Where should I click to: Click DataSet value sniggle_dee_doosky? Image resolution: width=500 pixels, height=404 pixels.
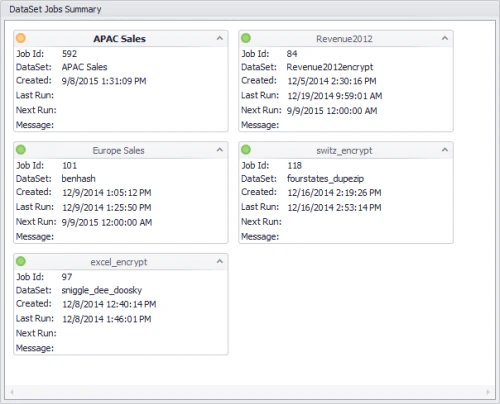(102, 290)
